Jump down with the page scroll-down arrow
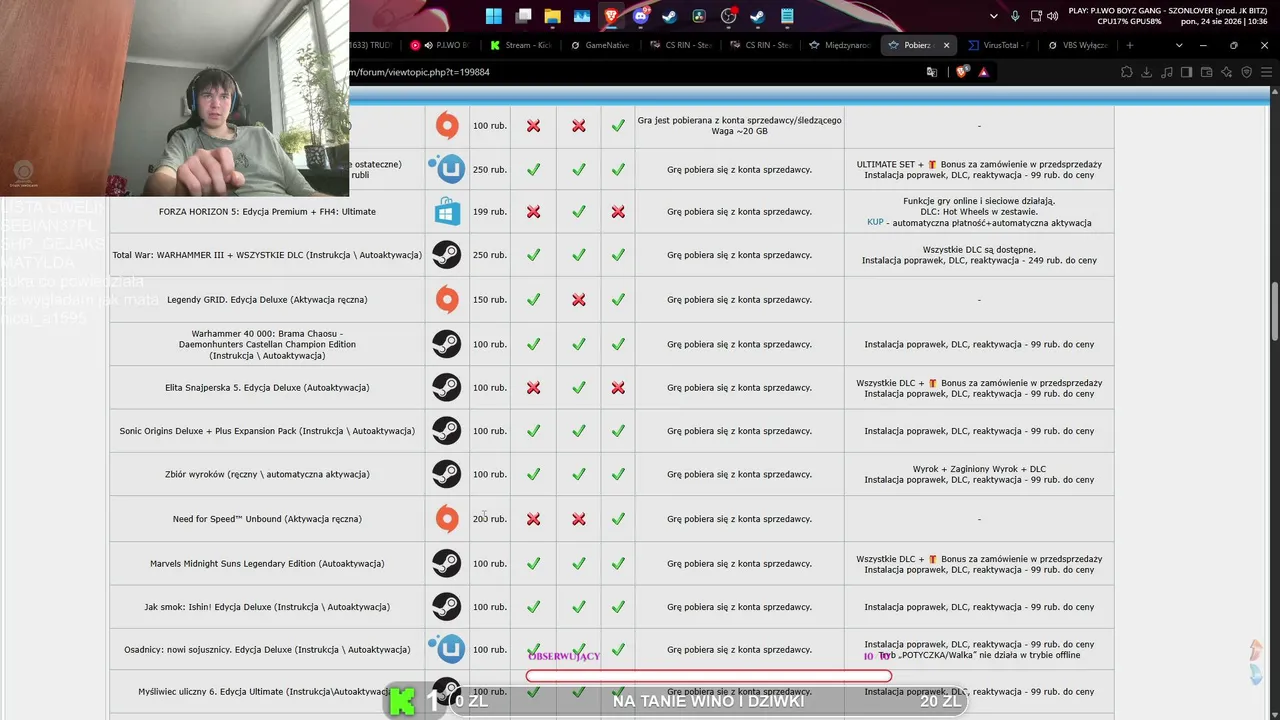This screenshot has height=720, width=1280. coord(1256,675)
